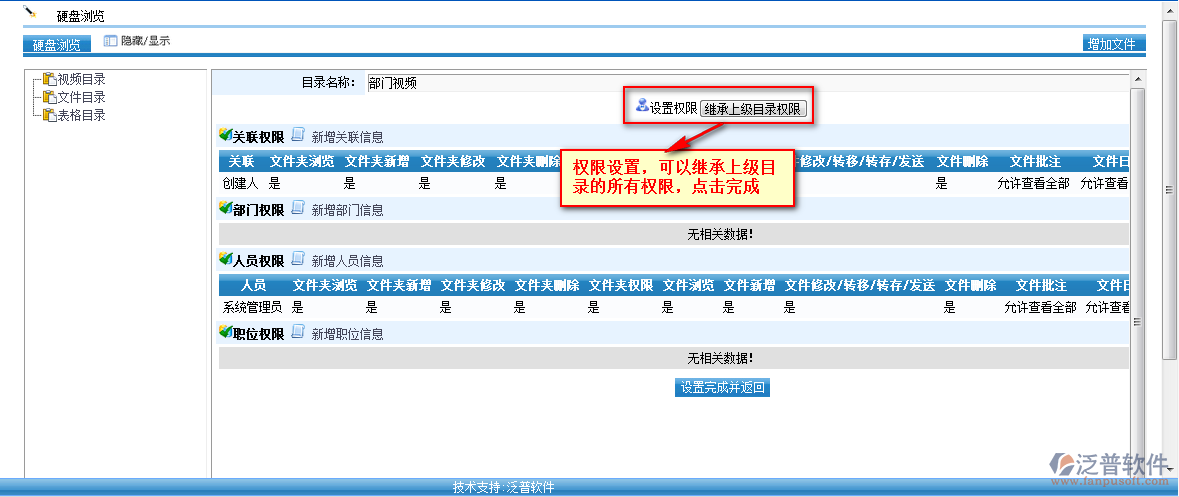Toggle sidebar with 隐藏/显示 text
The width and height of the screenshot is (1179, 497).
145,41
